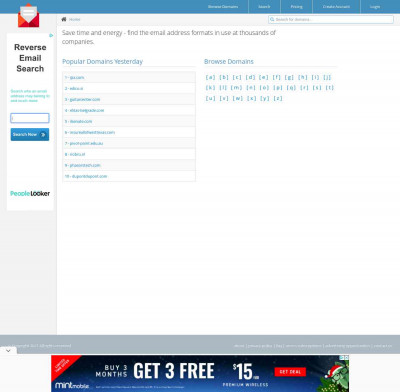Open Search in top navigation

click(x=264, y=7)
